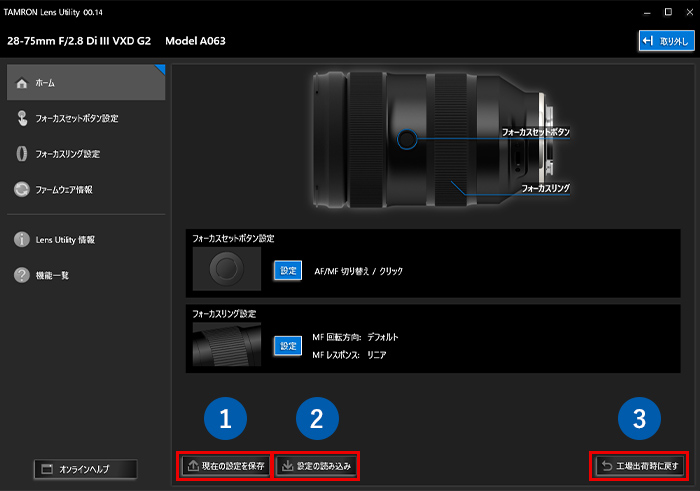Click the undo arrow icon on factory reset button

pos(607,466)
